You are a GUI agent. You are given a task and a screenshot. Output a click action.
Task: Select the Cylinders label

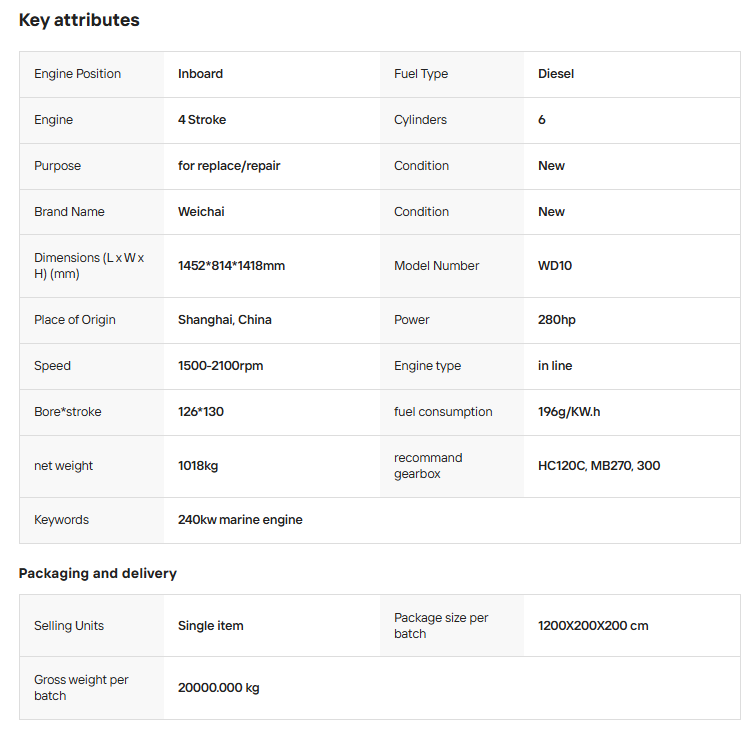(420, 120)
